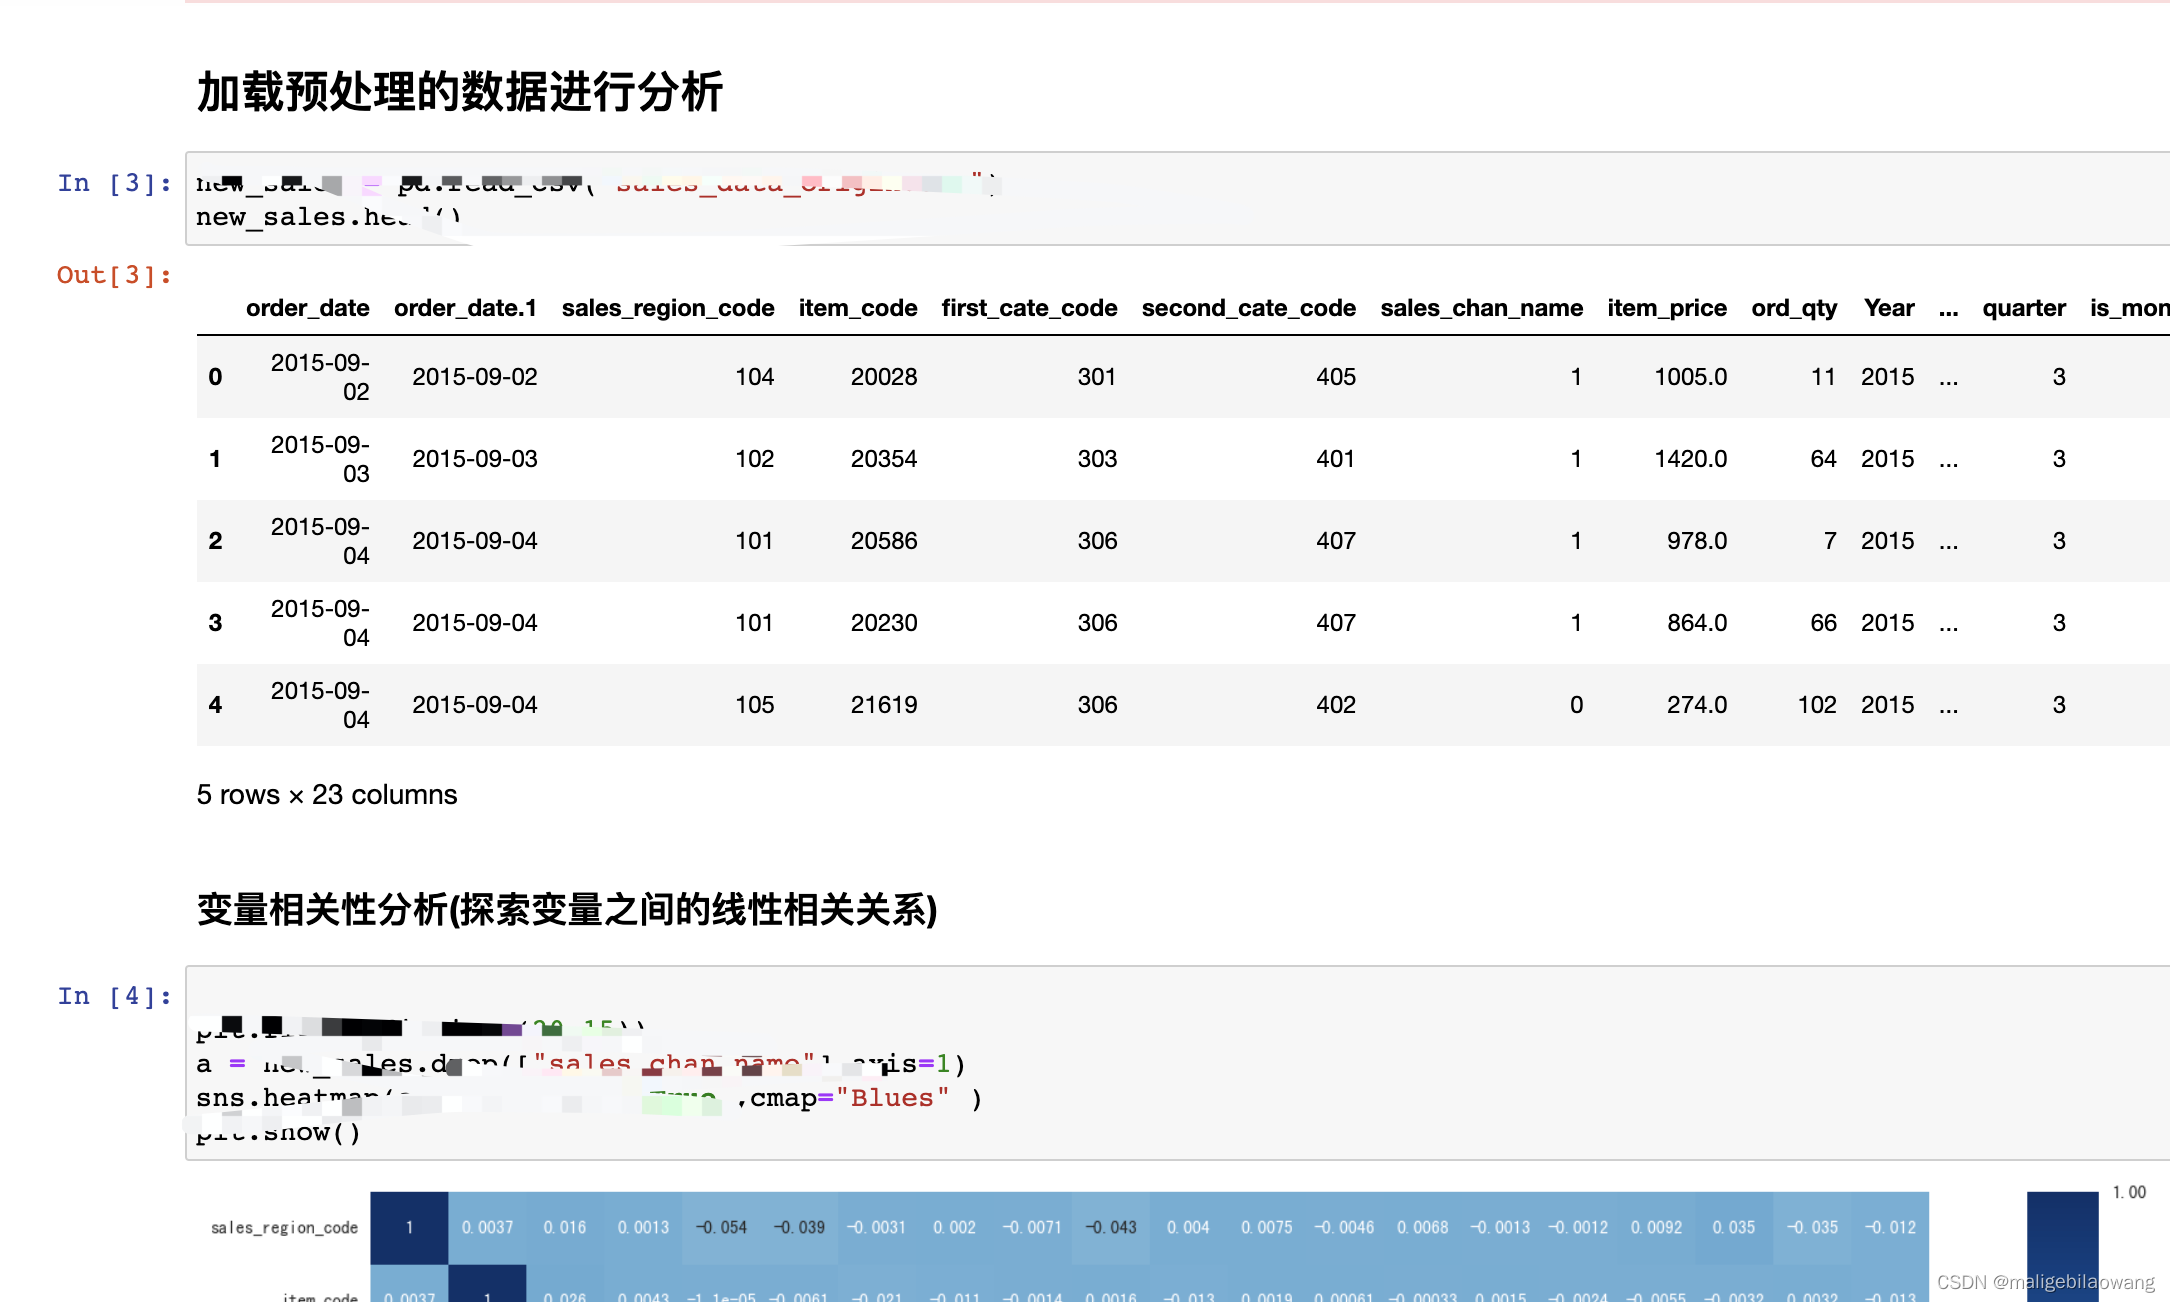Viewport: 2170px width, 1302px height.
Task: Click the item_code column header
Action: [x=858, y=308]
